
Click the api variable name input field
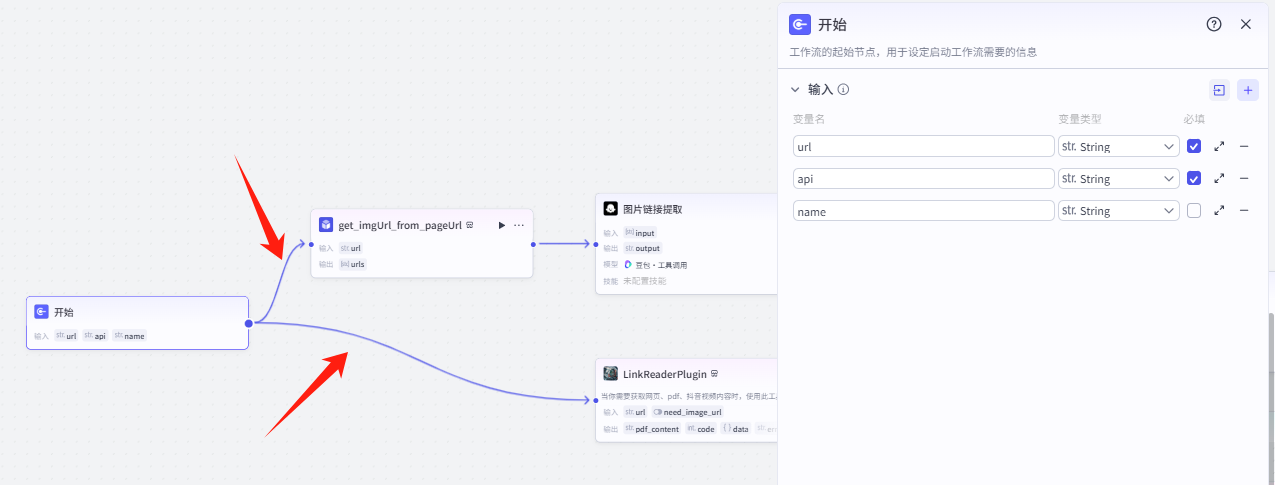click(923, 178)
